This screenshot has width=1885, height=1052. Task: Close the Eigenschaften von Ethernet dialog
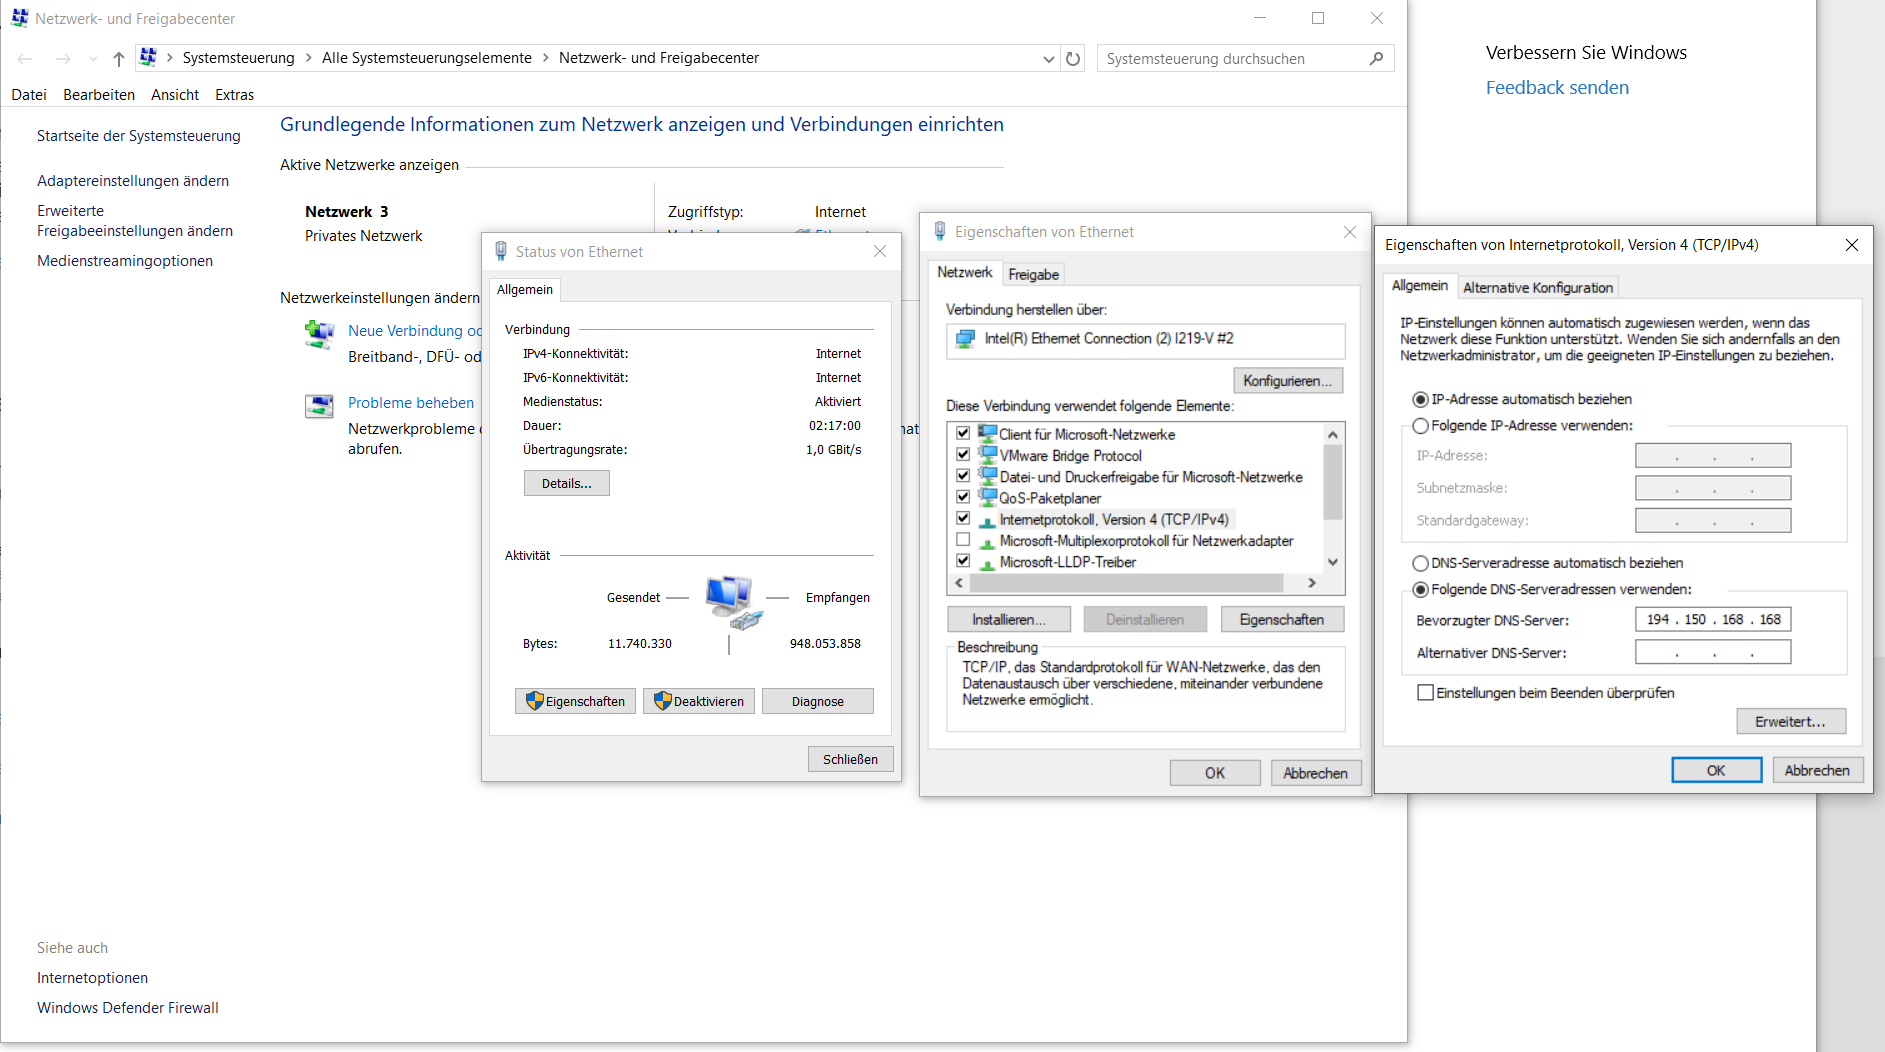click(x=1350, y=232)
